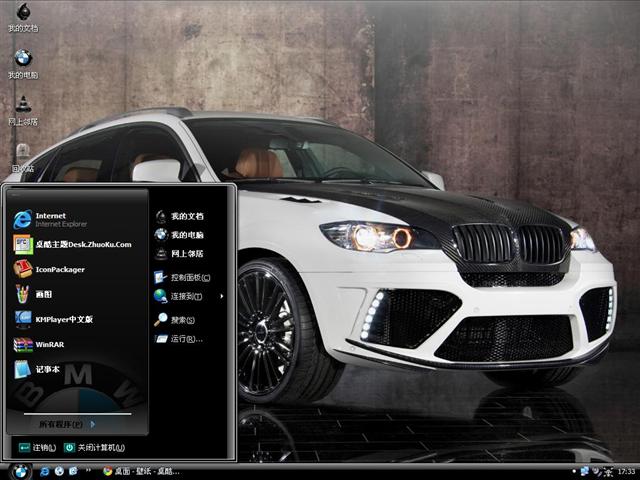Select 搜索 (Search) in the Start menu
Image resolution: width=640 pixels, height=480 pixels.
(181, 320)
